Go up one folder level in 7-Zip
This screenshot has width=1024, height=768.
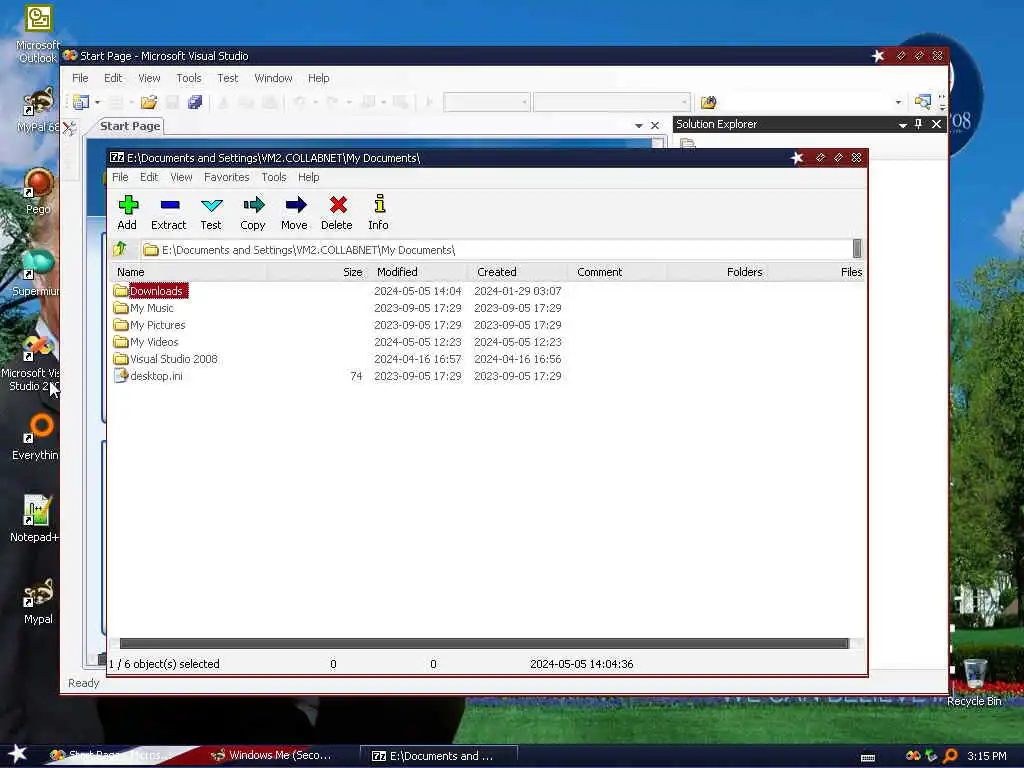[120, 249]
